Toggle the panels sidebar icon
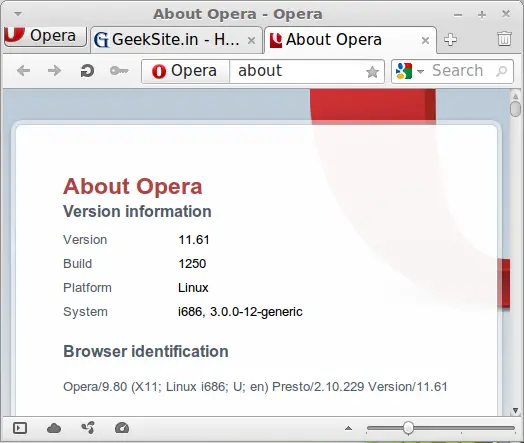Image resolution: width=524 pixels, height=443 pixels. 20,428
